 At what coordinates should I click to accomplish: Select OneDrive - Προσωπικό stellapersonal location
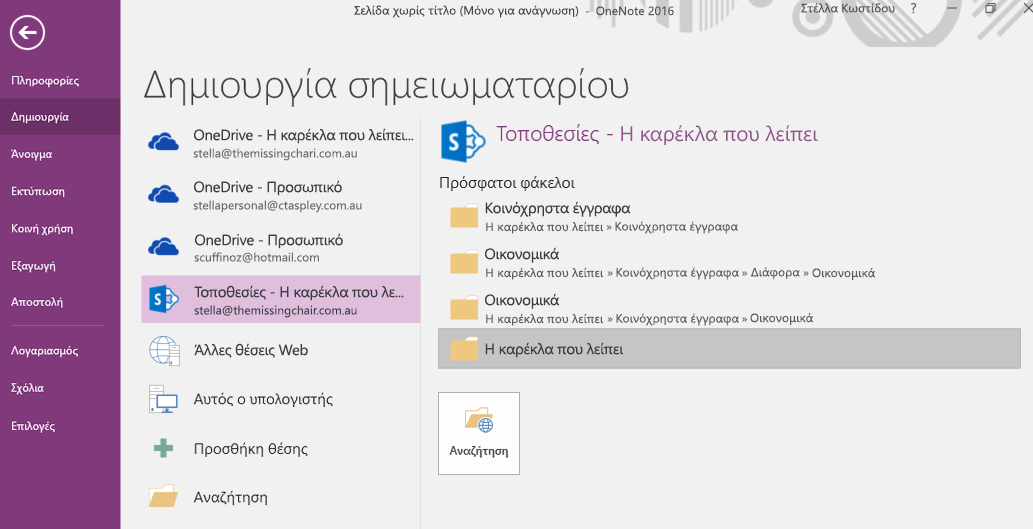coord(281,196)
